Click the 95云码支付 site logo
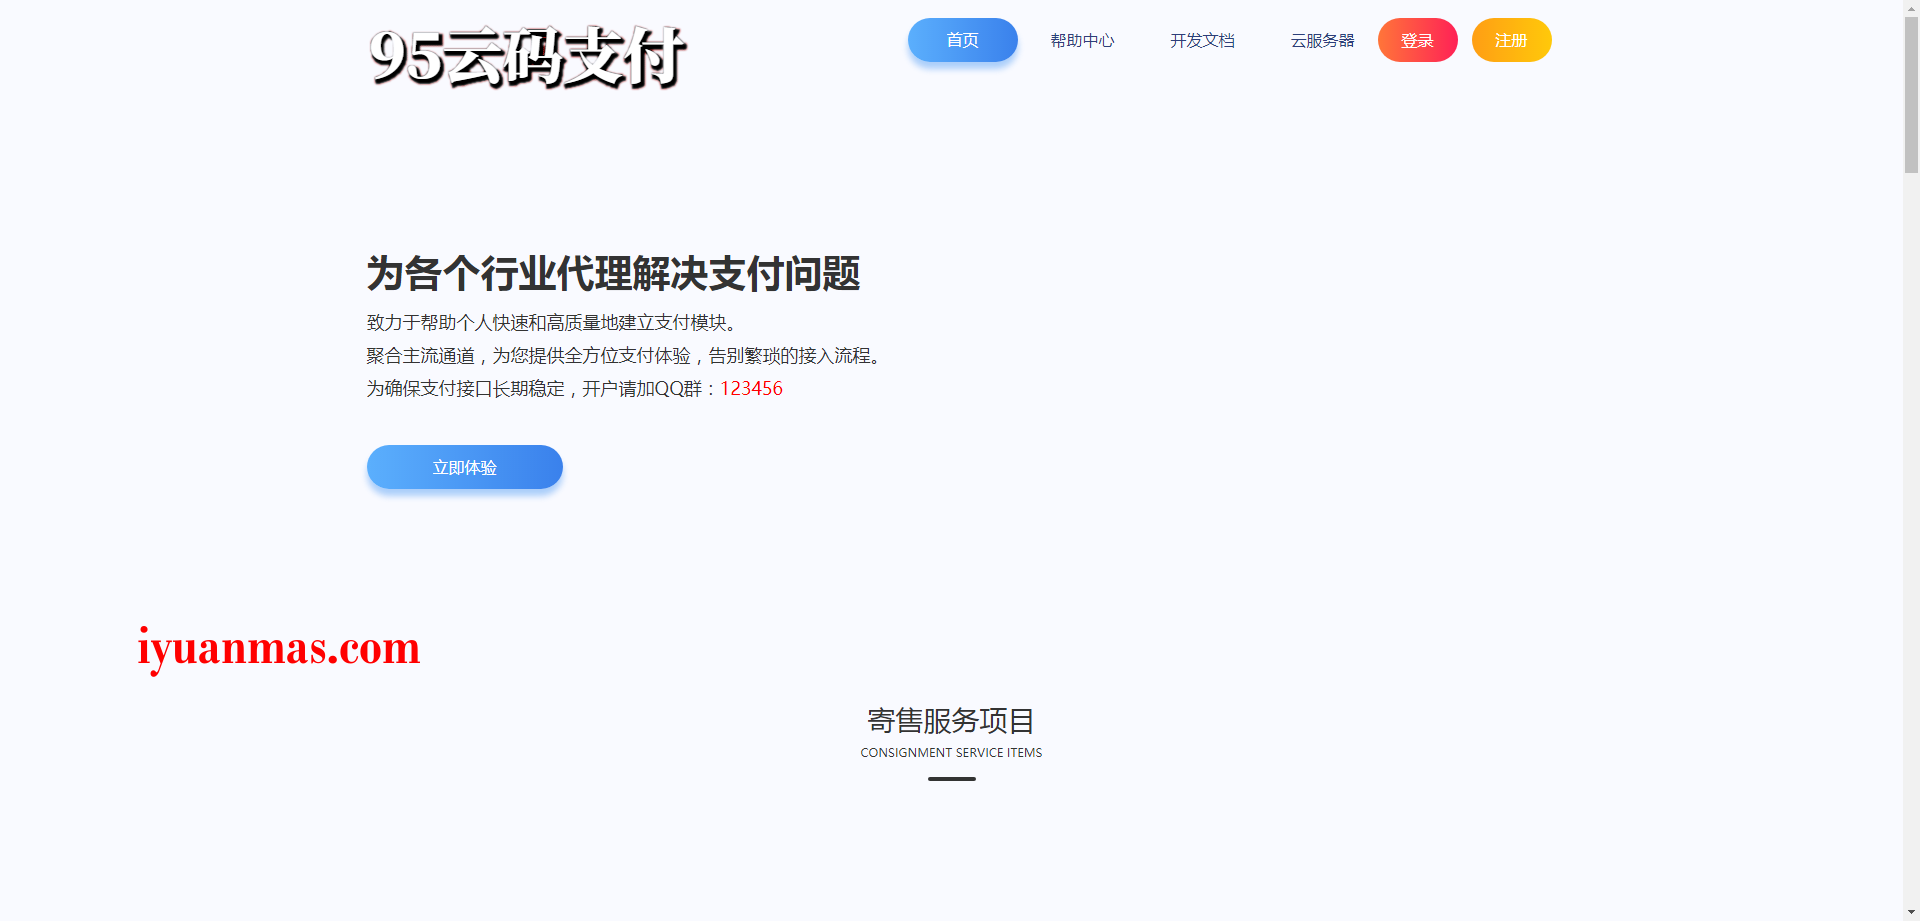Screen dimensions: 1920x921 [528, 57]
